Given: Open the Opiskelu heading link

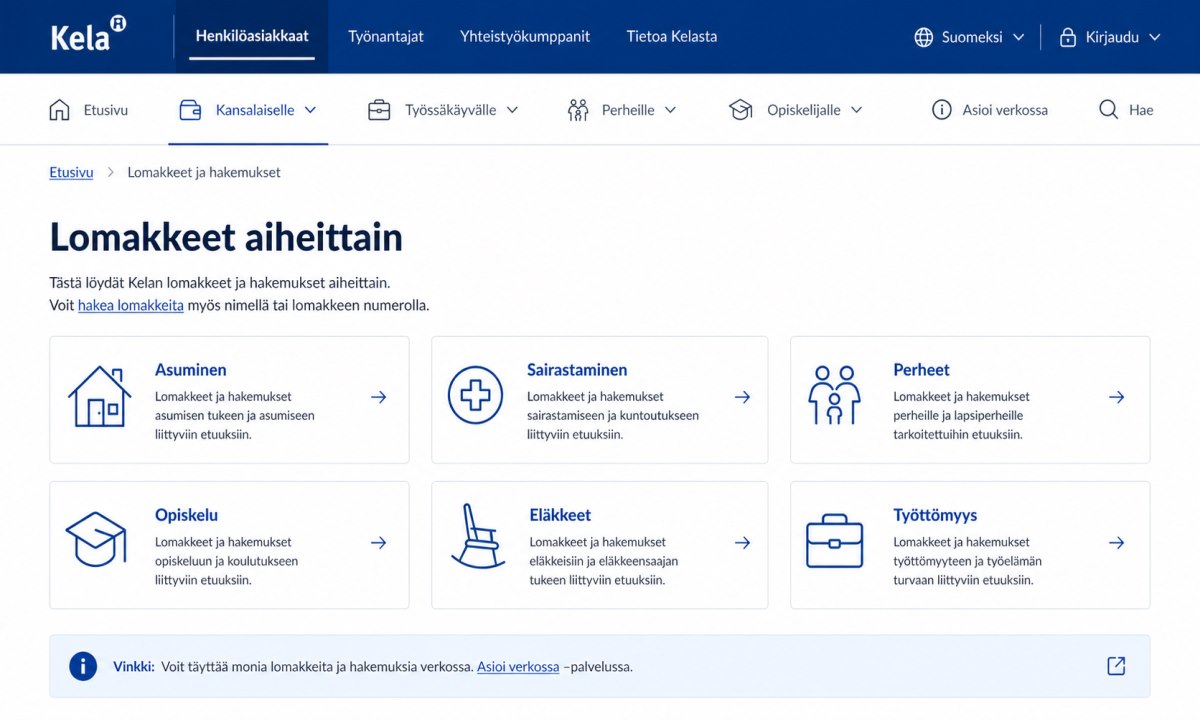Looking at the screenshot, I should tap(186, 515).
